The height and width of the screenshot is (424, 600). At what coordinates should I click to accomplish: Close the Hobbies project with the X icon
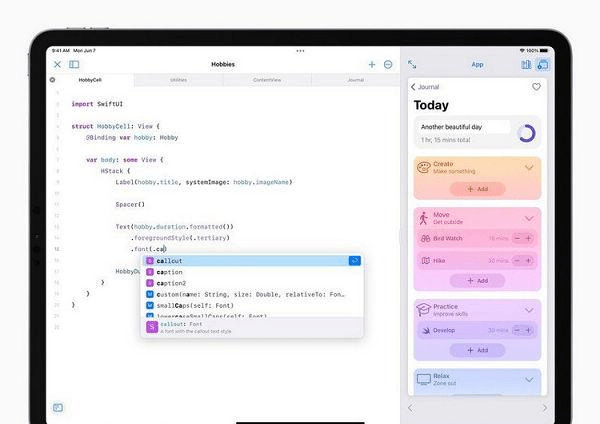tap(57, 64)
